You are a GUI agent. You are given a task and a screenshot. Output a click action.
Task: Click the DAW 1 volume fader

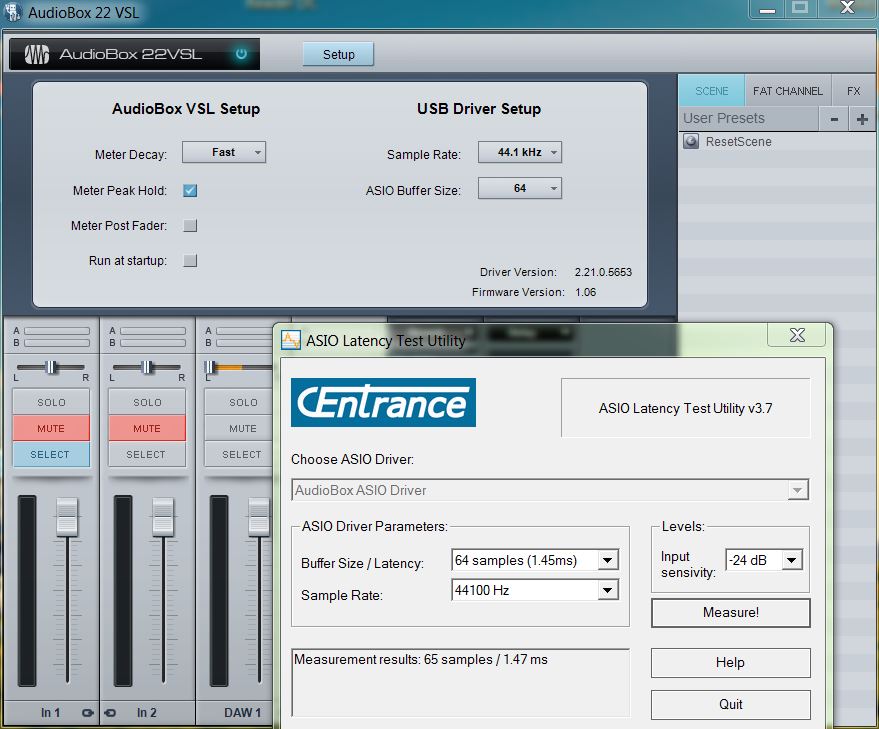pyautogui.click(x=259, y=516)
